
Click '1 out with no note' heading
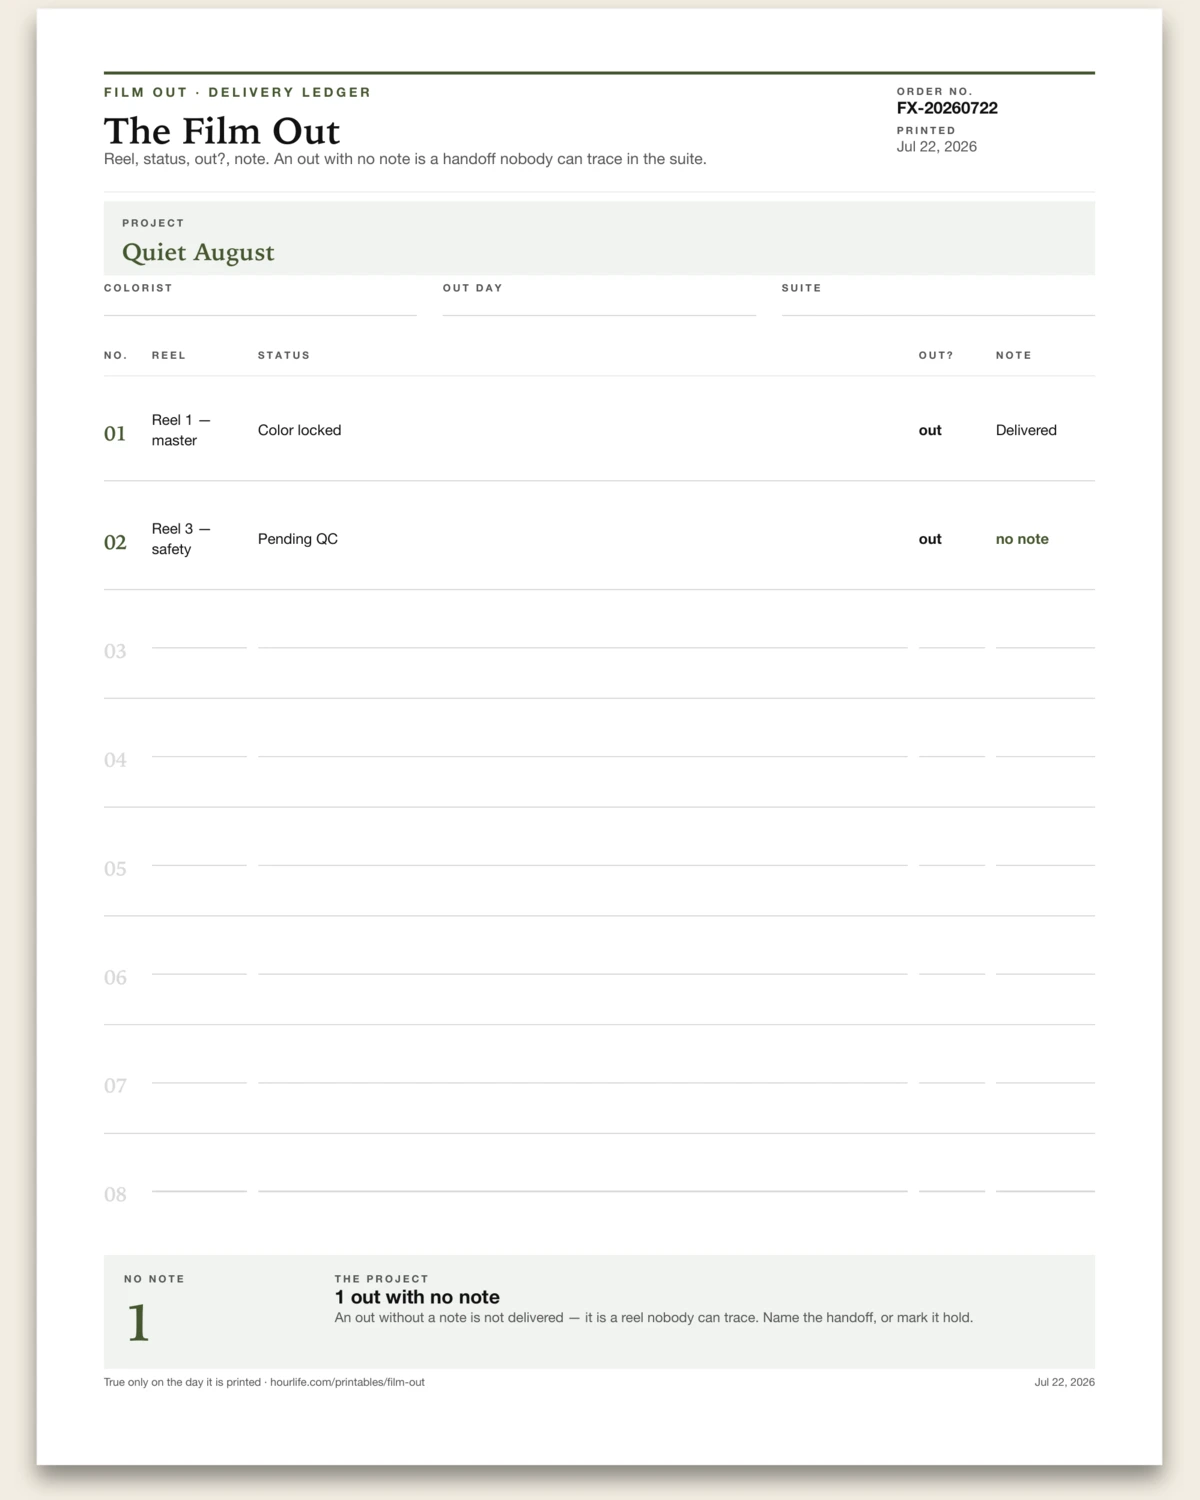click(x=417, y=1297)
